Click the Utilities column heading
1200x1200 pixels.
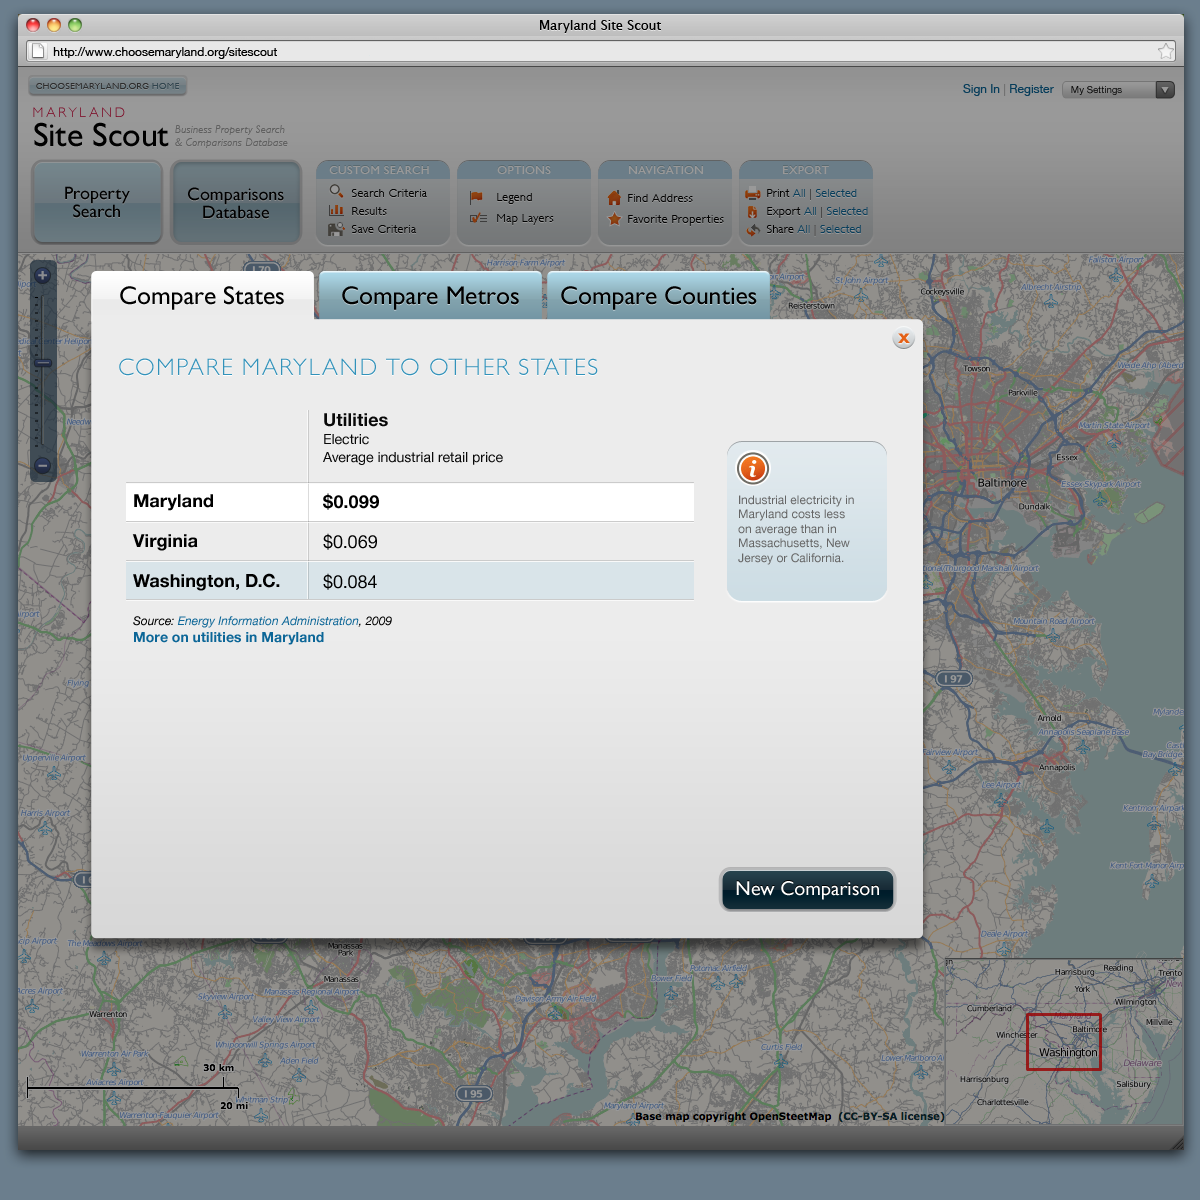click(x=355, y=420)
